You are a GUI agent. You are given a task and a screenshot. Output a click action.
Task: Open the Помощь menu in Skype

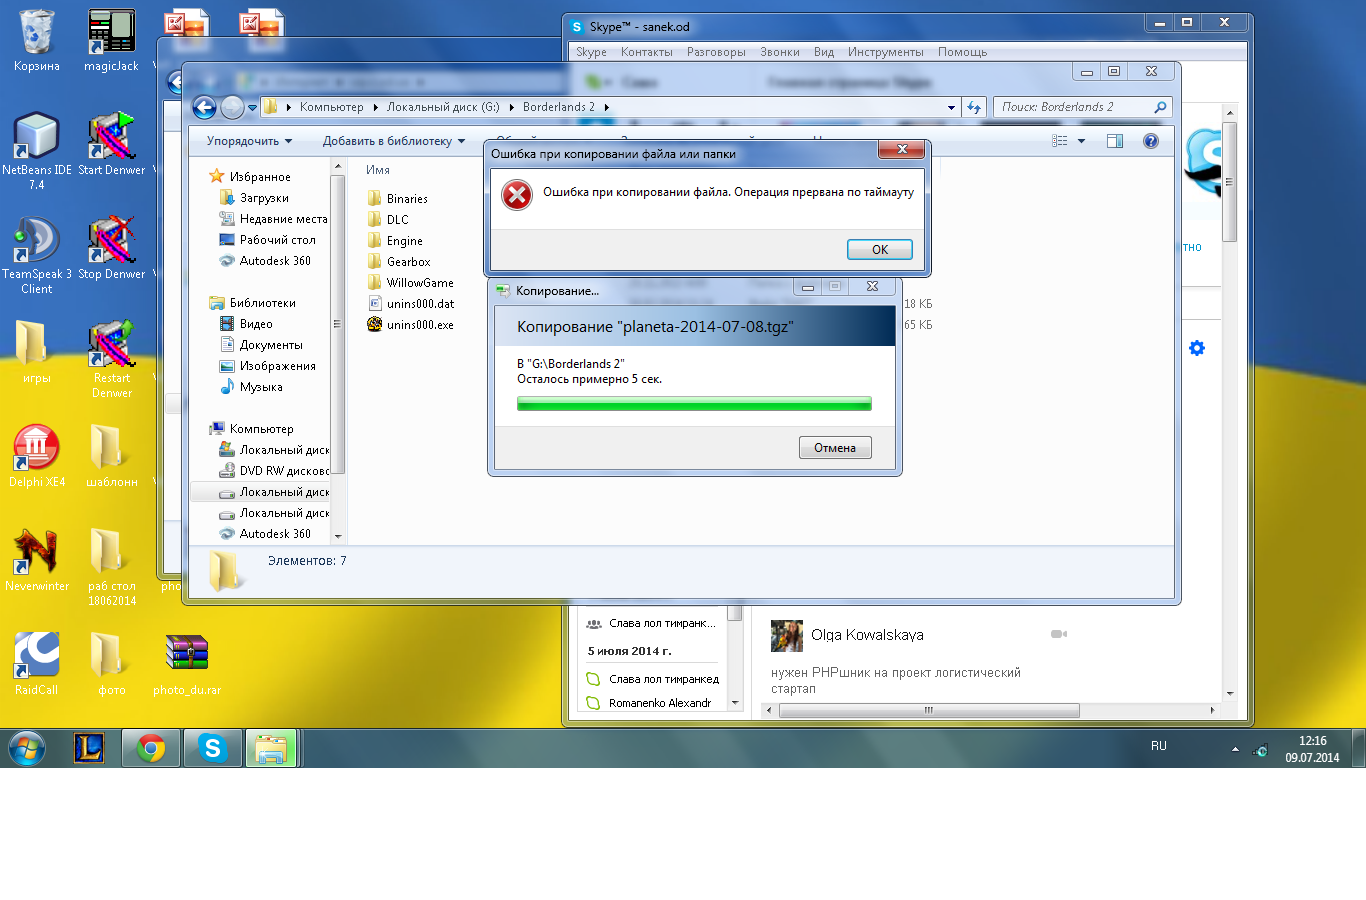tap(962, 52)
